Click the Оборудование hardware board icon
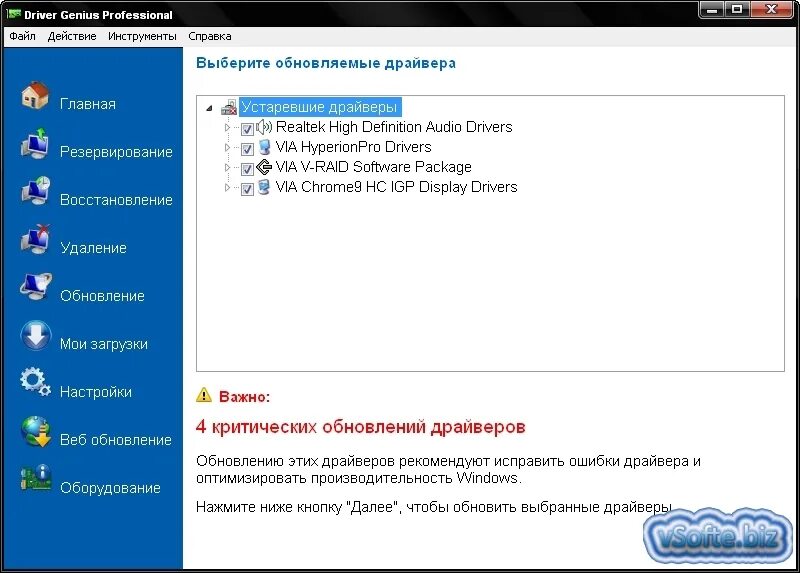The width and height of the screenshot is (800, 573). coord(36,478)
